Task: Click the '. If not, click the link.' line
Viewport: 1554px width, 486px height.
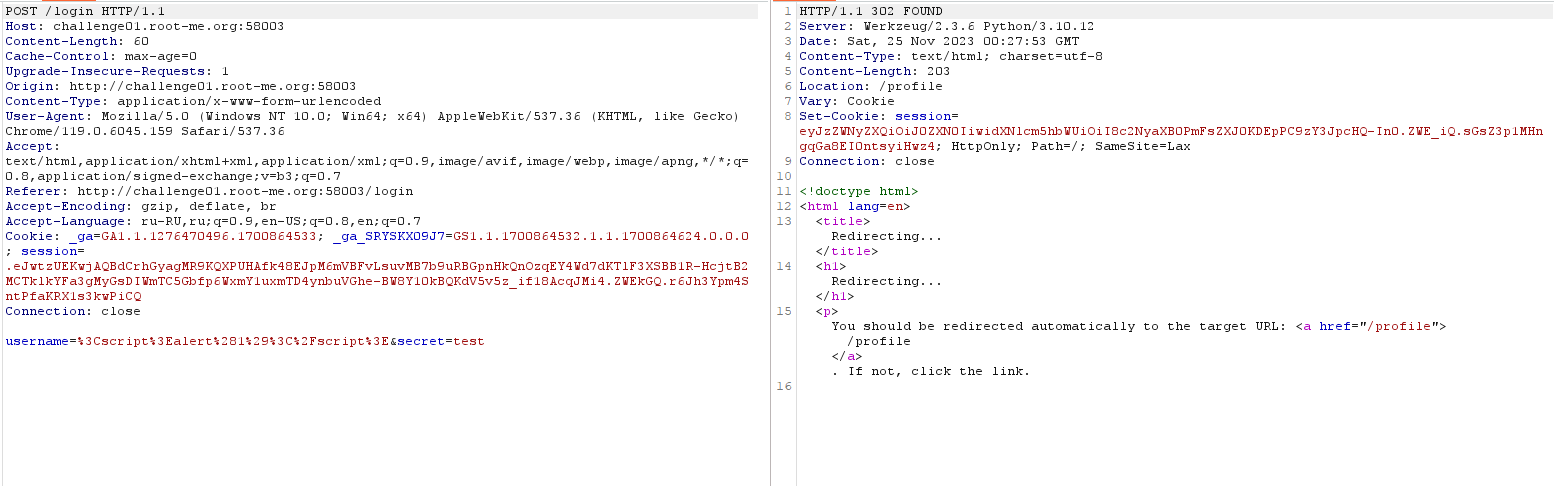Action: (930, 371)
